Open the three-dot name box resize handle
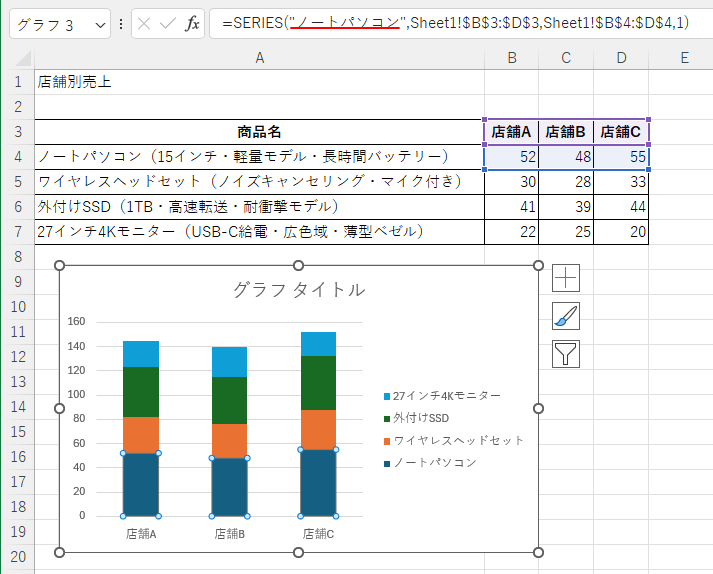 [x=121, y=24]
